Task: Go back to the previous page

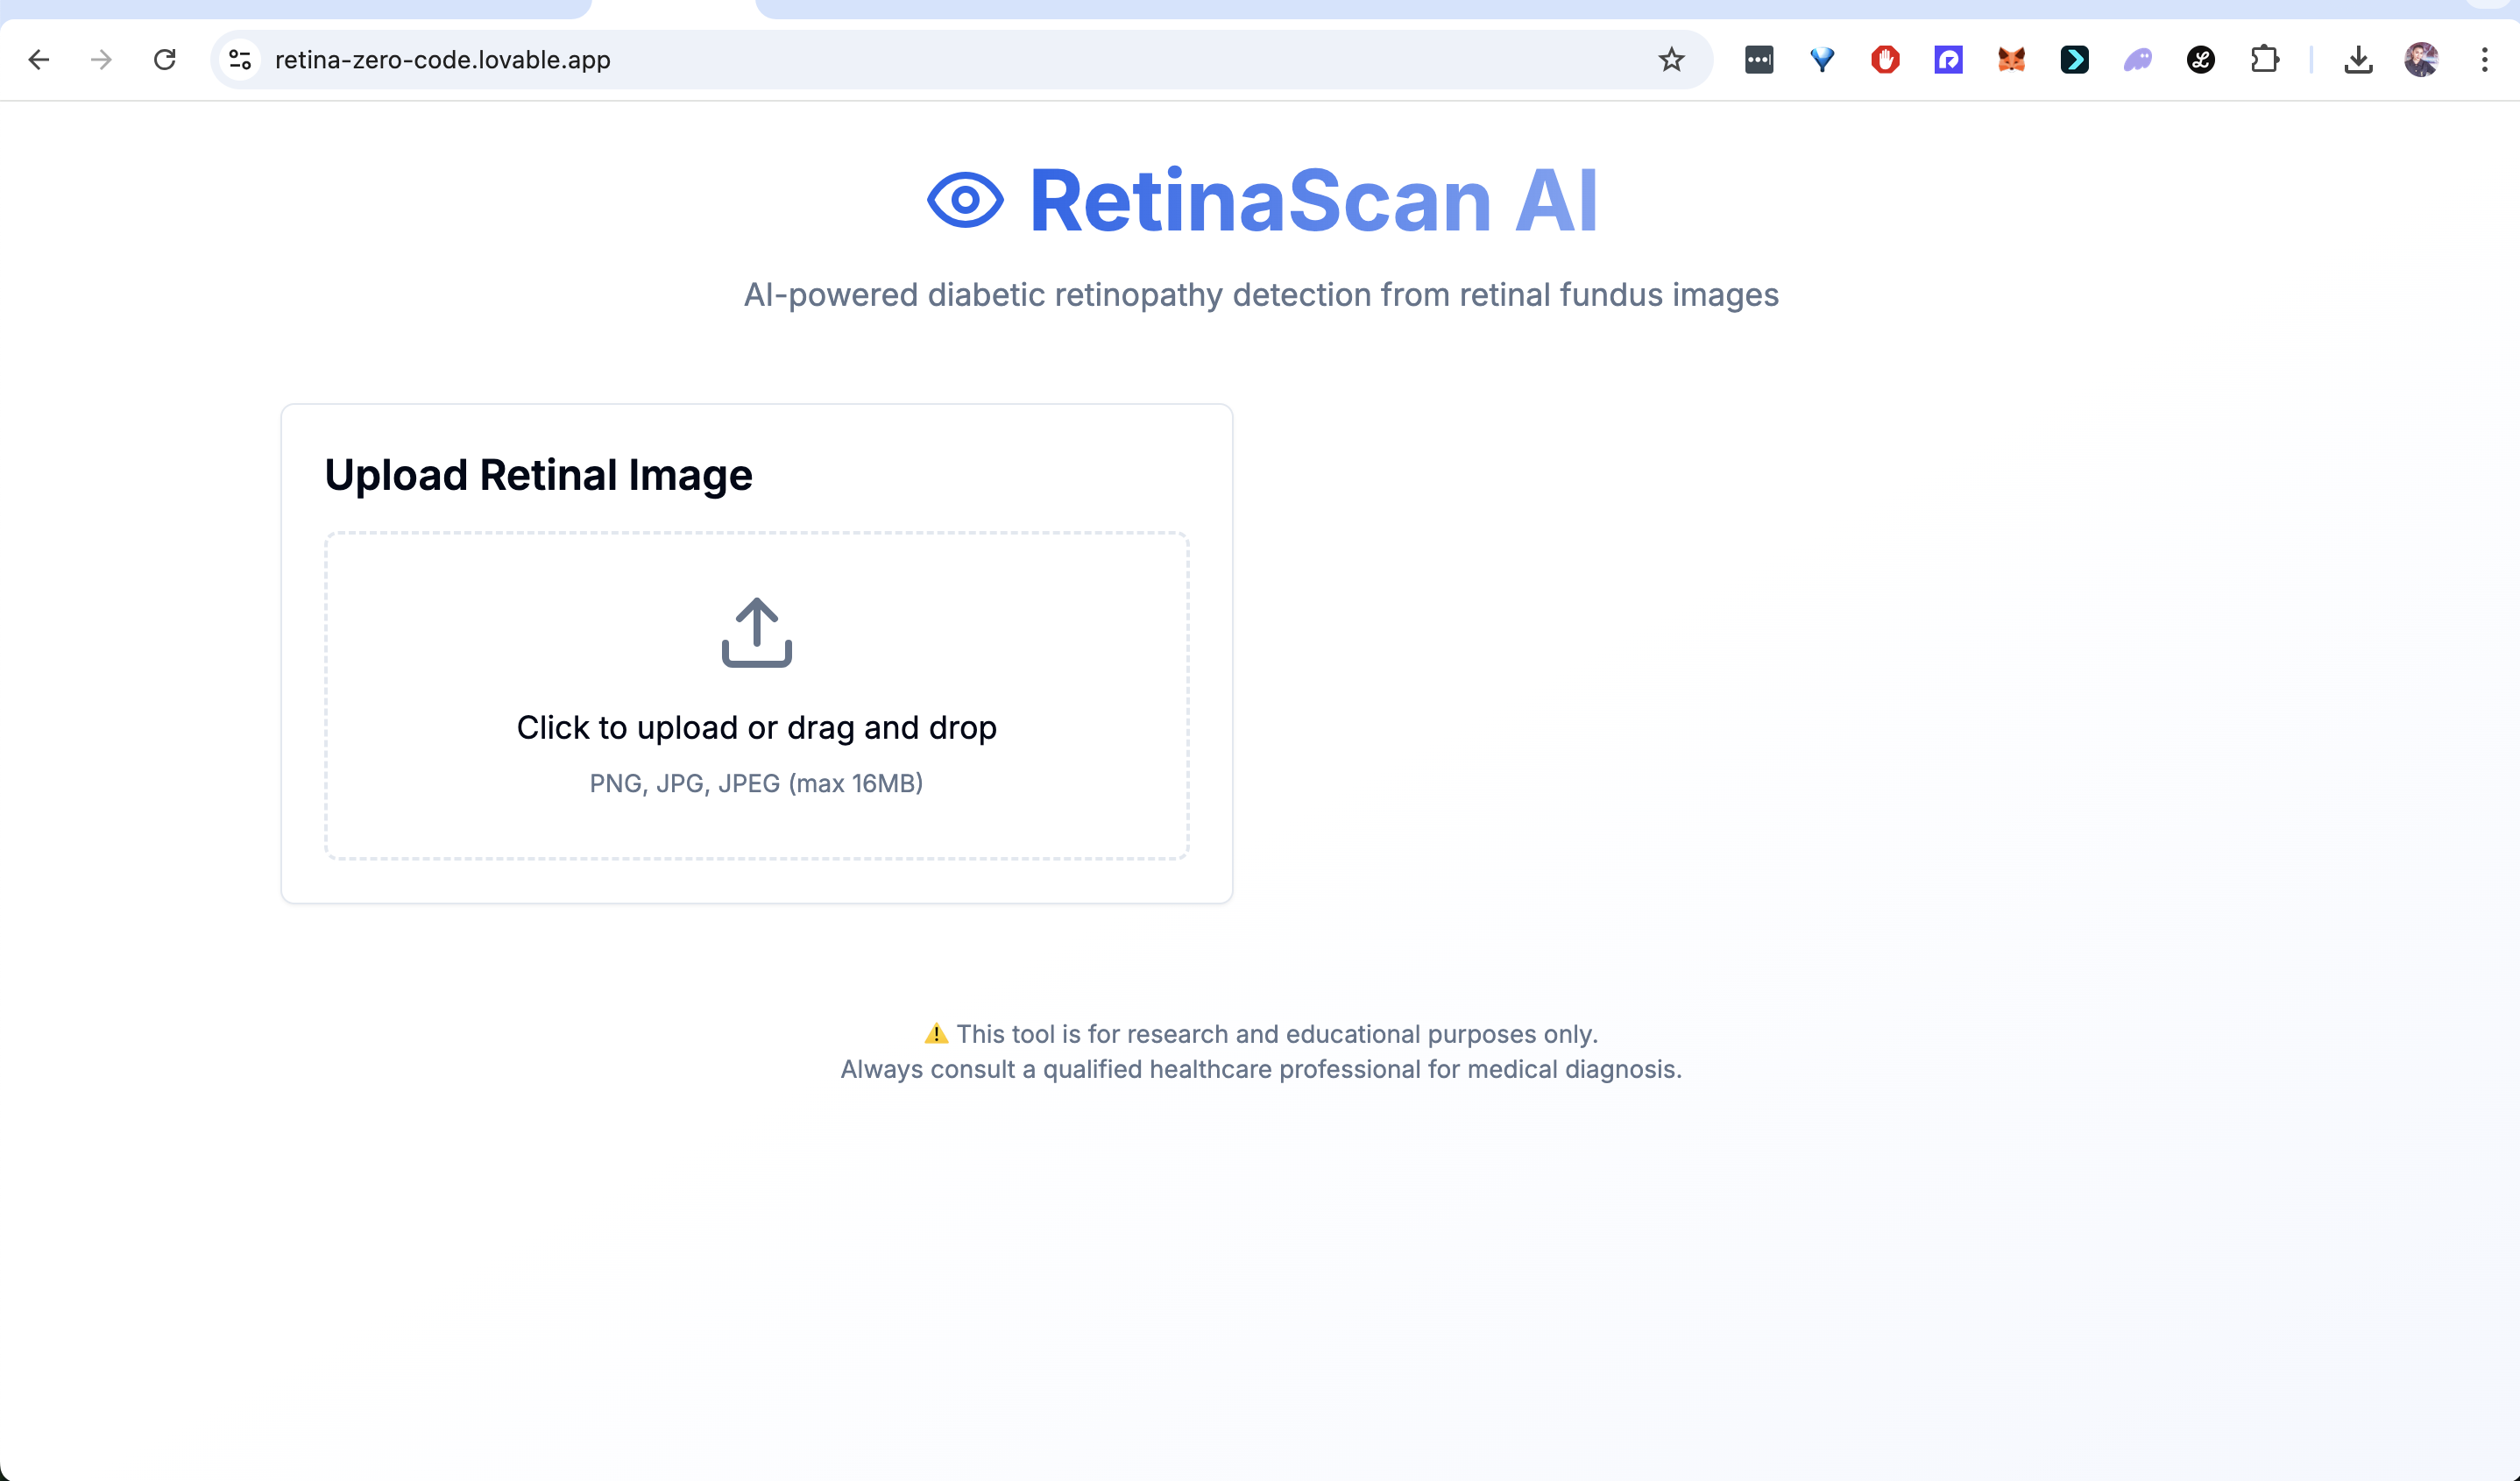Action: click(x=39, y=60)
